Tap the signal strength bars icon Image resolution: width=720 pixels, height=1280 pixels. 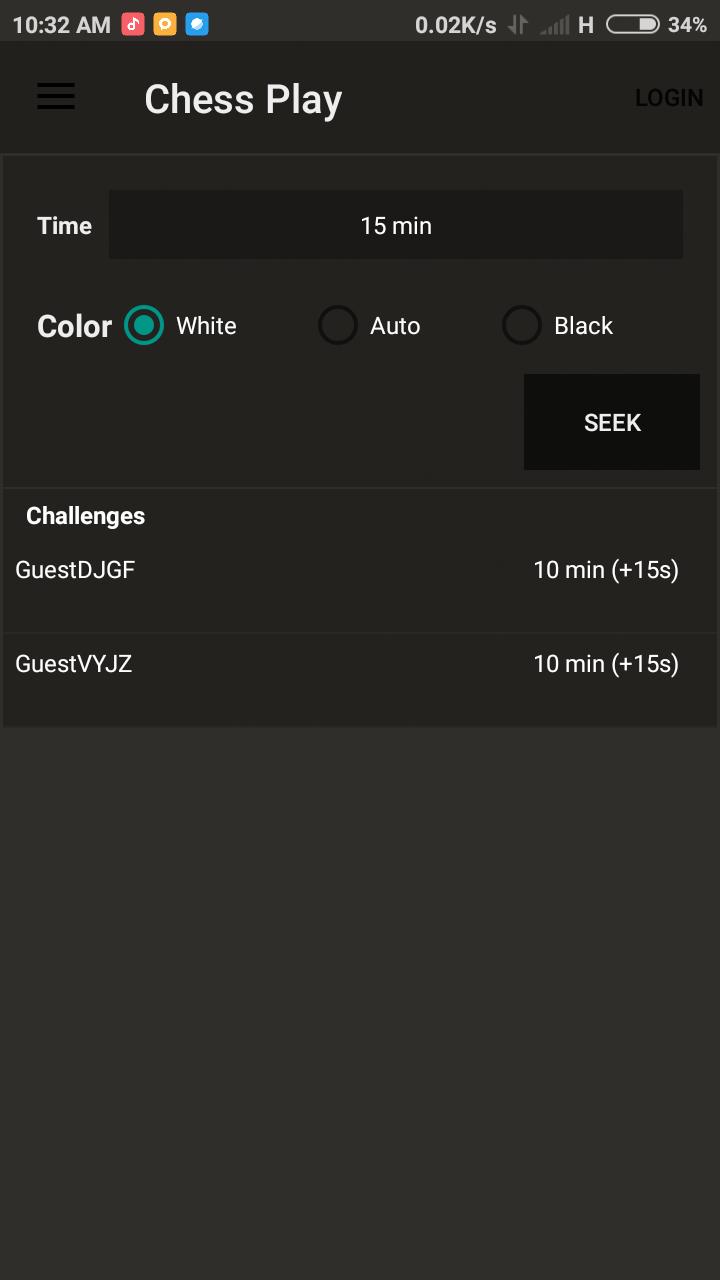[x=554, y=25]
